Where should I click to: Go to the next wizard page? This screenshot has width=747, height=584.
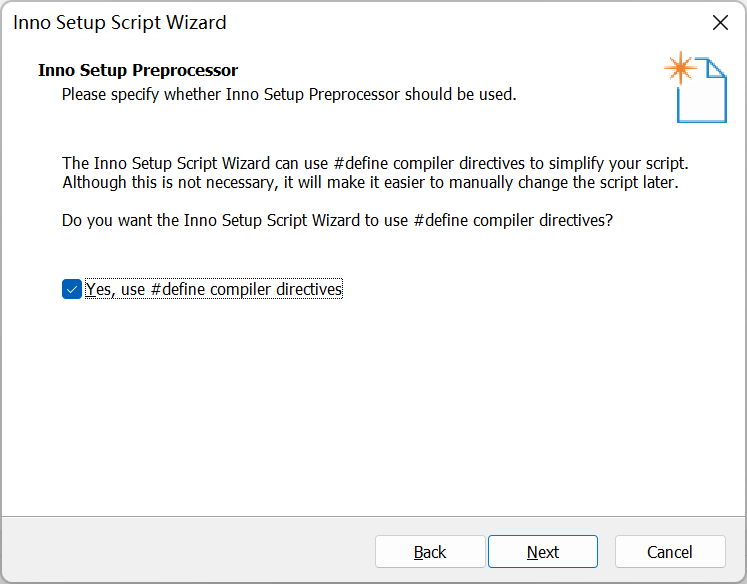[542, 552]
